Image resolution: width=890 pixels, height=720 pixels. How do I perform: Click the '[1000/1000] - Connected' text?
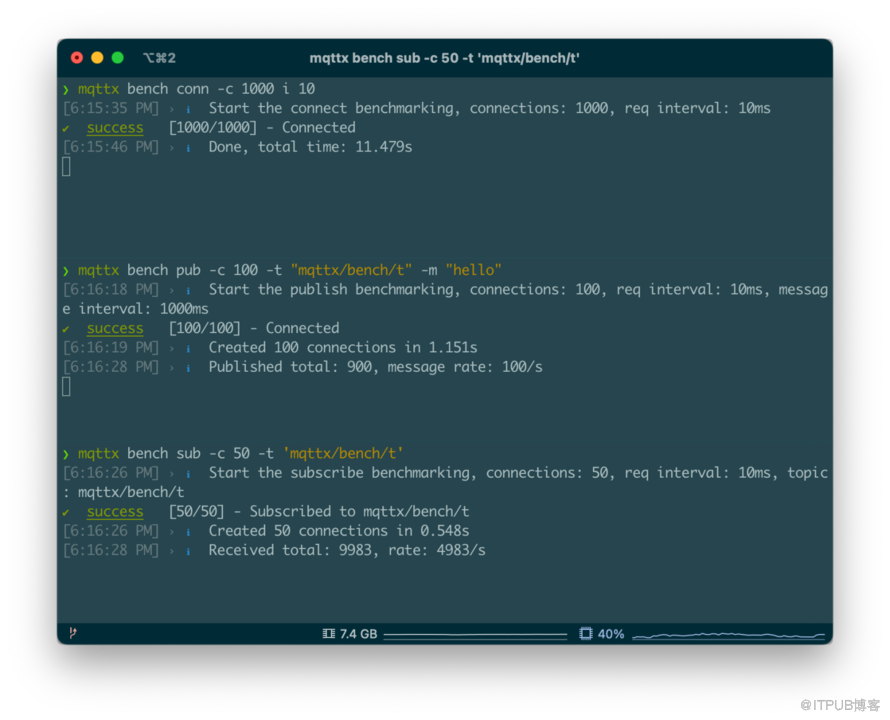coord(262,127)
